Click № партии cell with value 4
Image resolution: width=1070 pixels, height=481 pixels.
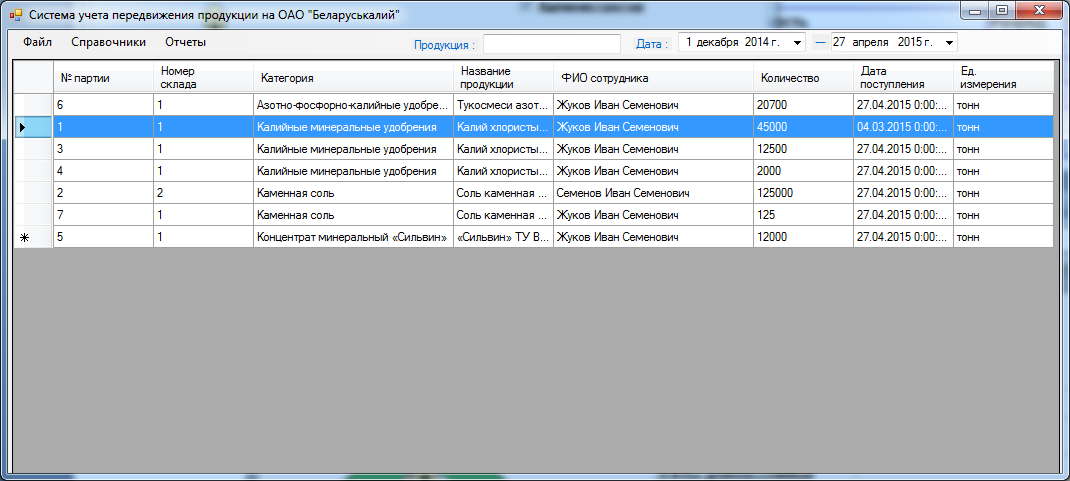point(103,171)
